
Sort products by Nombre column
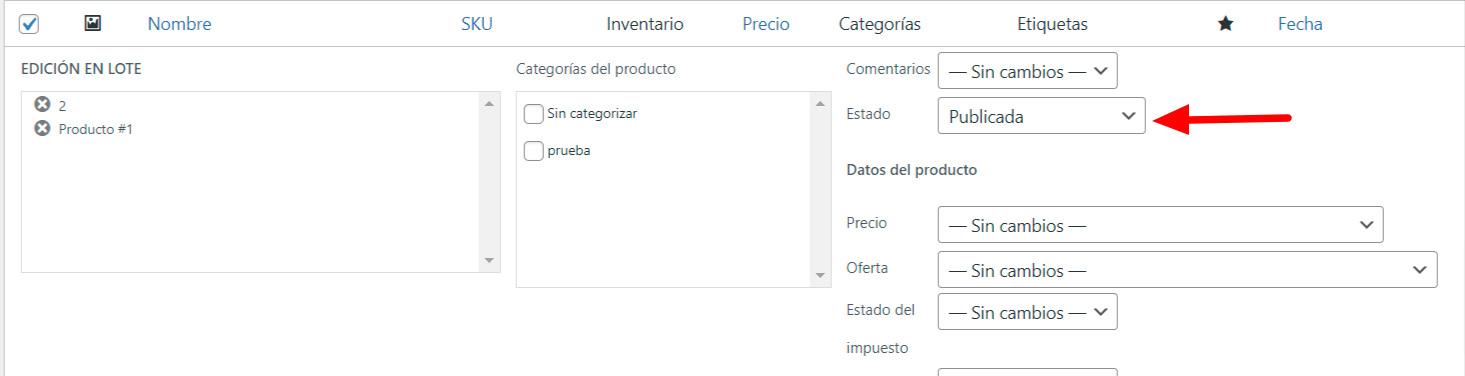click(x=179, y=24)
